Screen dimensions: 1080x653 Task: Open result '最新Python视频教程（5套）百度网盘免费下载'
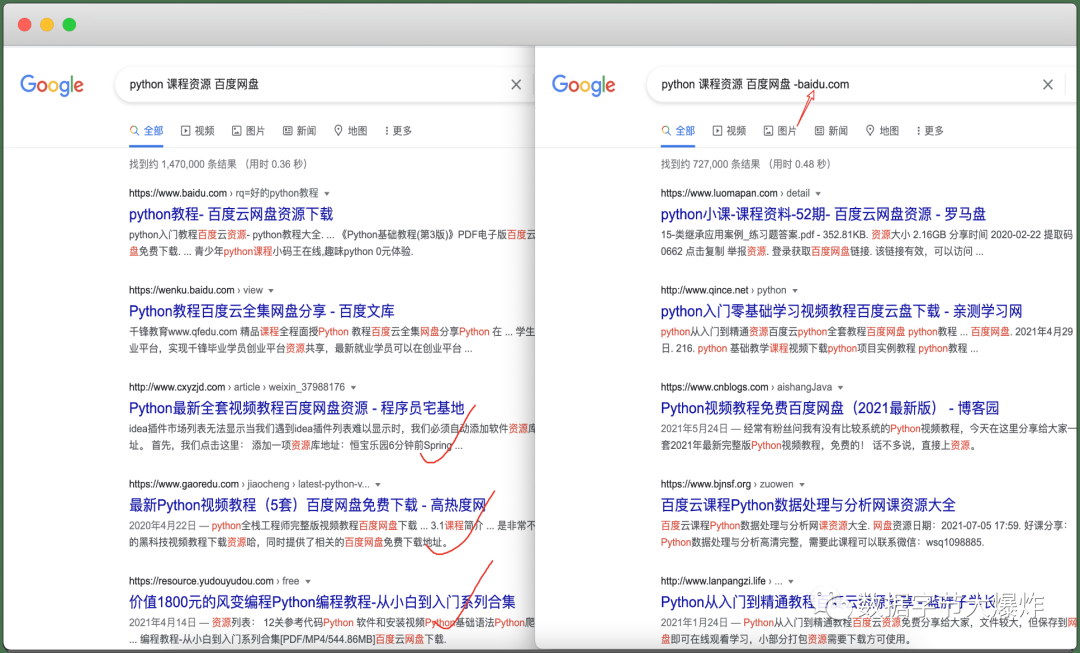point(307,506)
